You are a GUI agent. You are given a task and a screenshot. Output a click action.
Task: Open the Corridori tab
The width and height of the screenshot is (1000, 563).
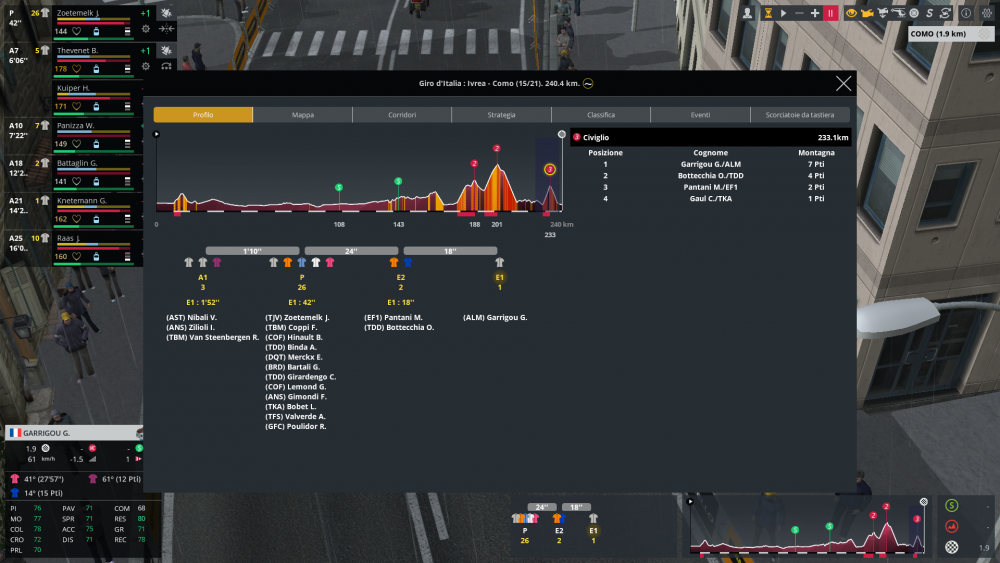(x=402, y=115)
